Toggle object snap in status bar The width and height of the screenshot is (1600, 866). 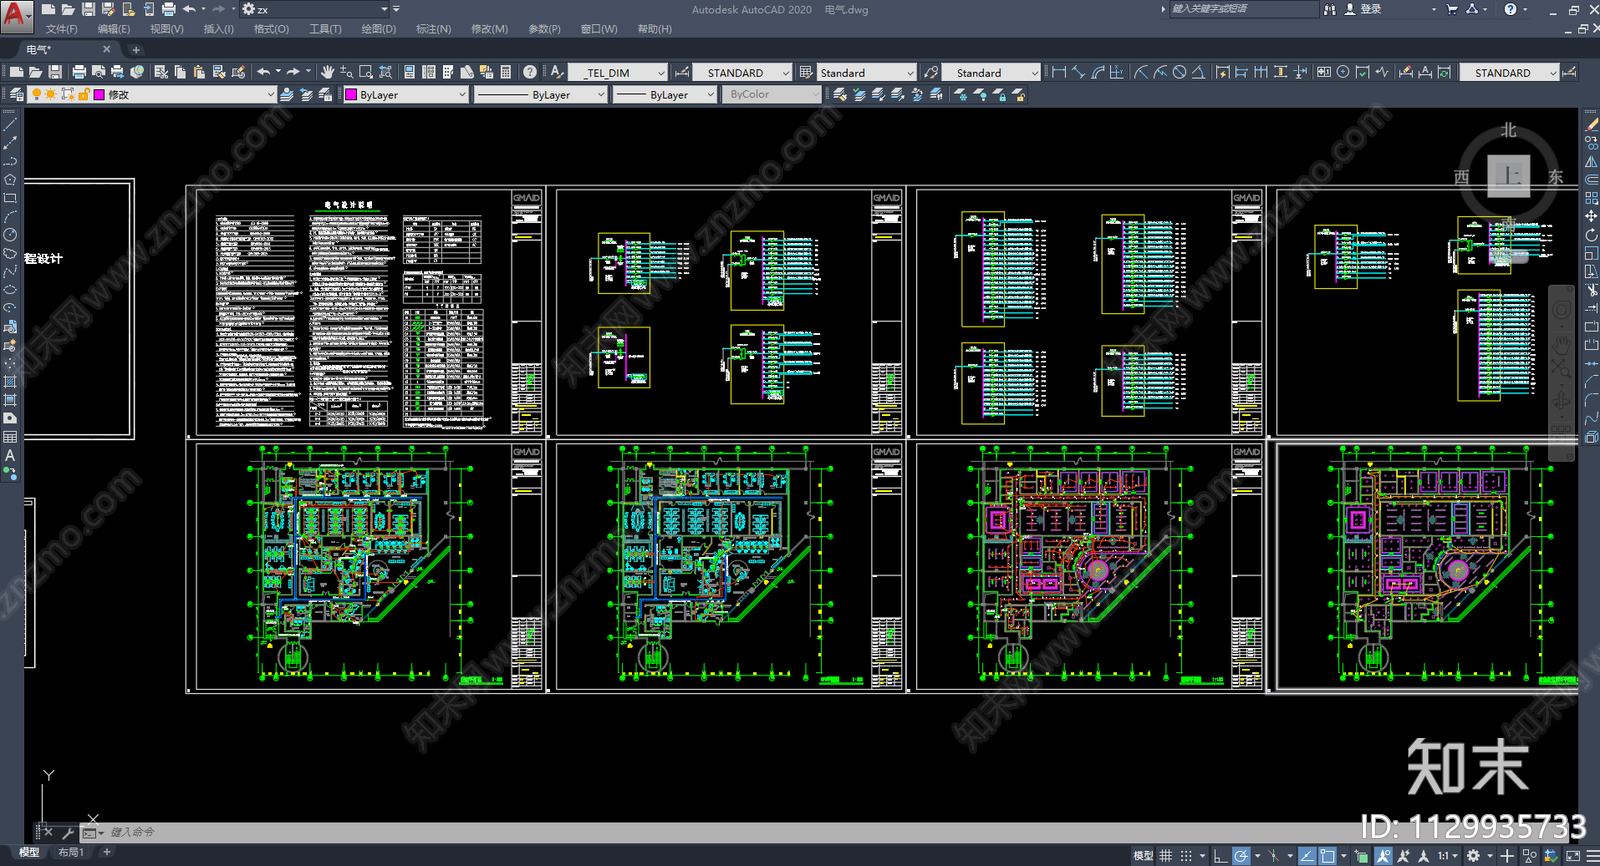(1327, 856)
